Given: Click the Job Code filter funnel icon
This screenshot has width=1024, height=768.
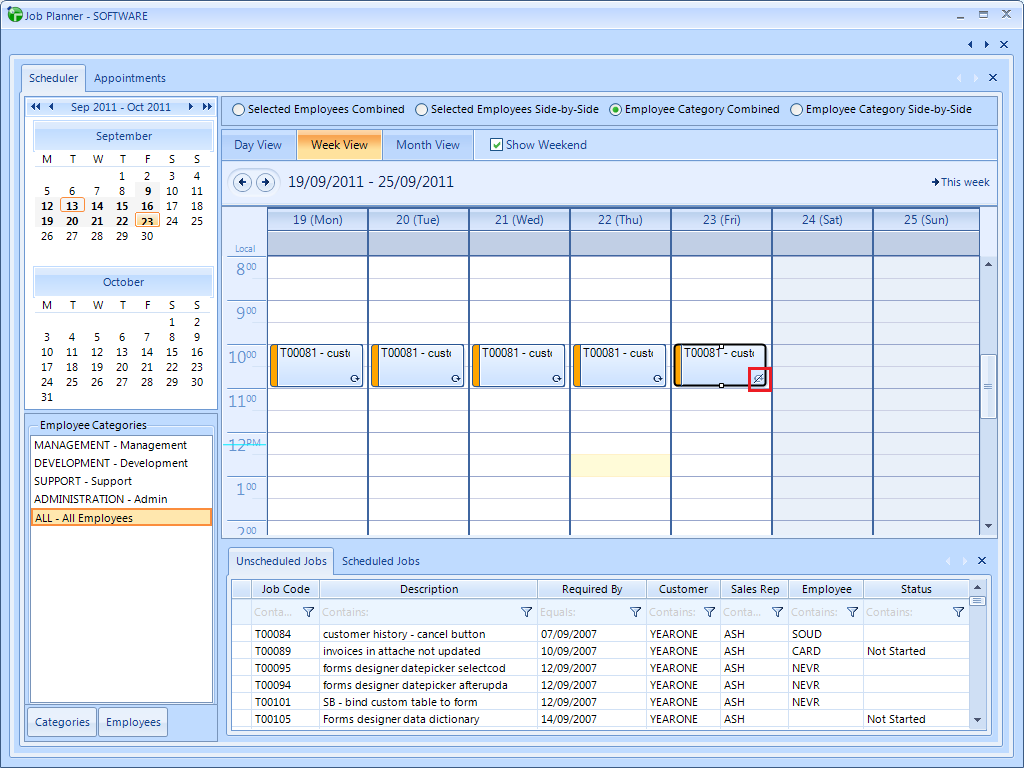Looking at the screenshot, I should coord(308,612).
